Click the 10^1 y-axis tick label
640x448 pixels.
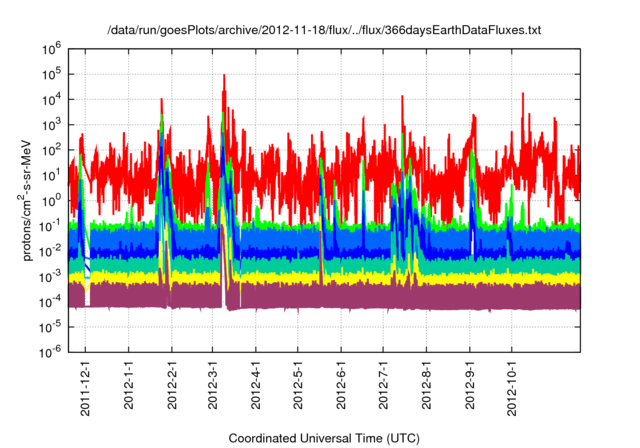point(51,176)
